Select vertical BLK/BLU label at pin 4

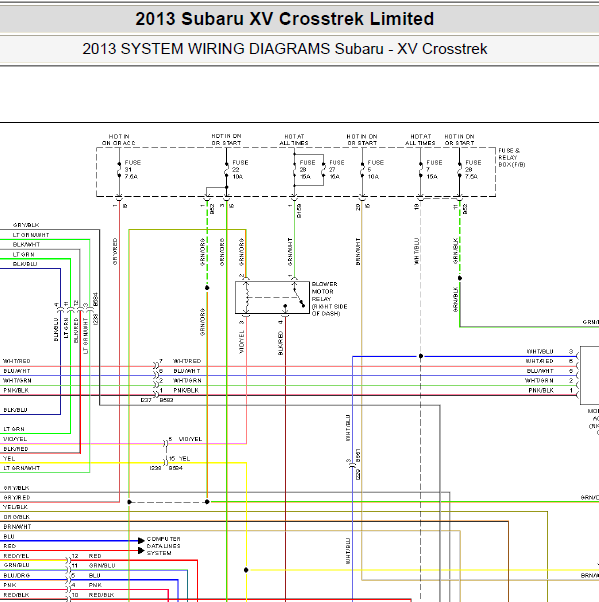tap(56, 329)
